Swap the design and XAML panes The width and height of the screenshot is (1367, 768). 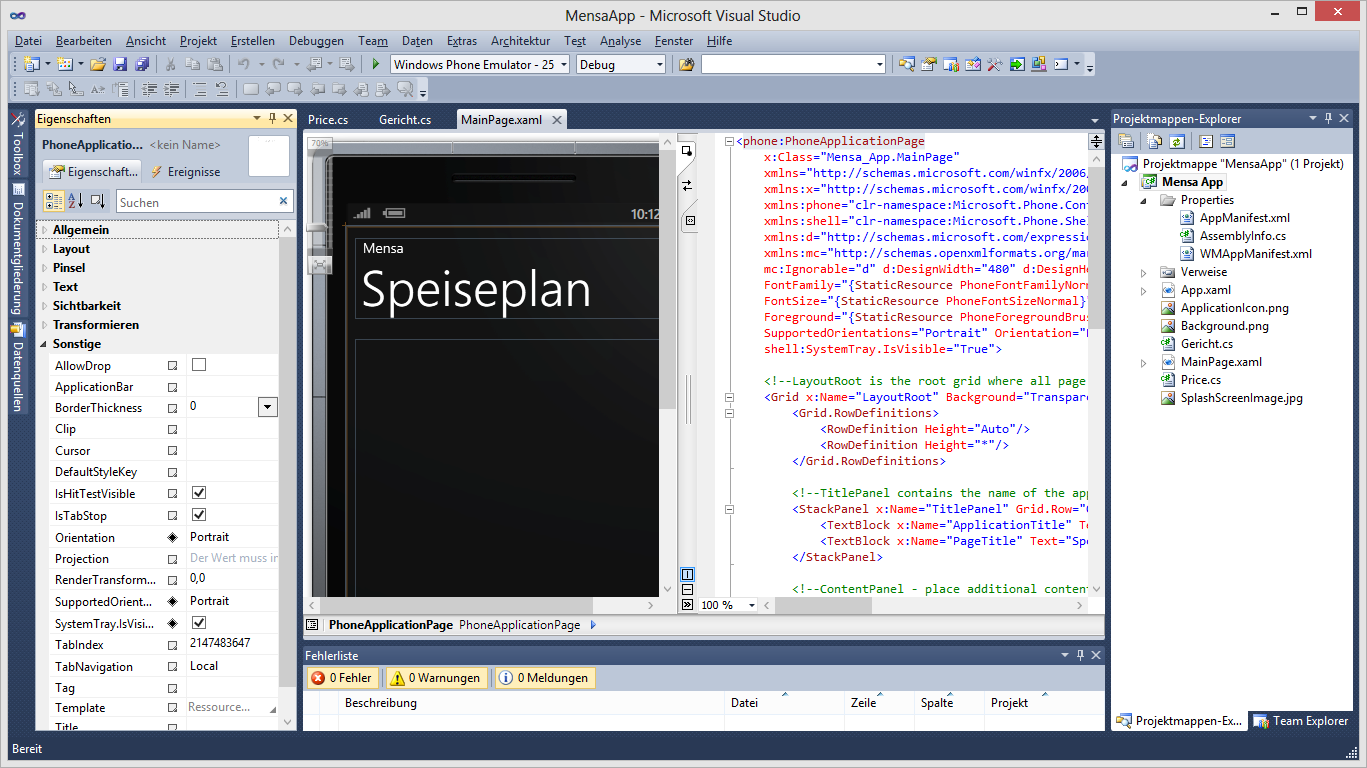click(x=687, y=186)
